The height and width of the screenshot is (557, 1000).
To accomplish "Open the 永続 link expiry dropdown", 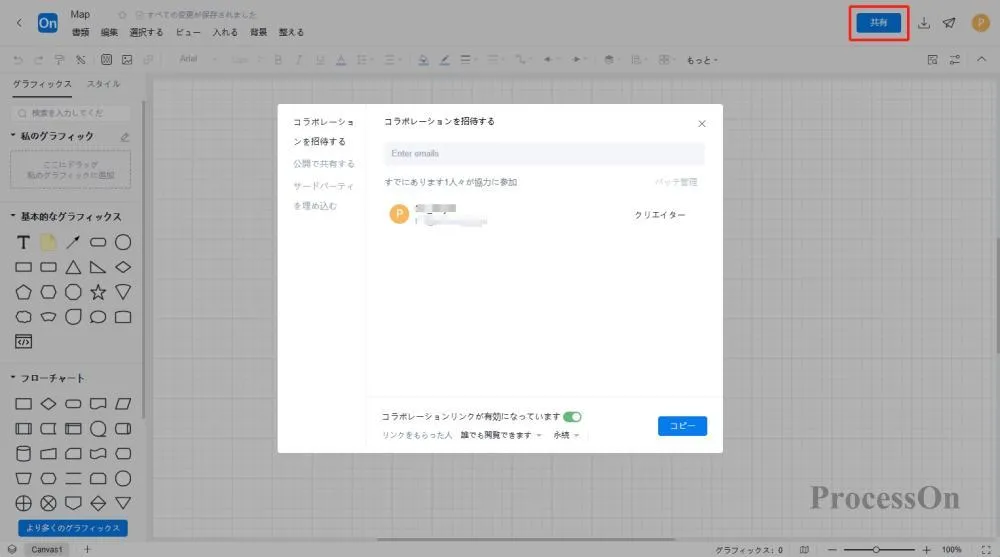I will click(x=566, y=436).
